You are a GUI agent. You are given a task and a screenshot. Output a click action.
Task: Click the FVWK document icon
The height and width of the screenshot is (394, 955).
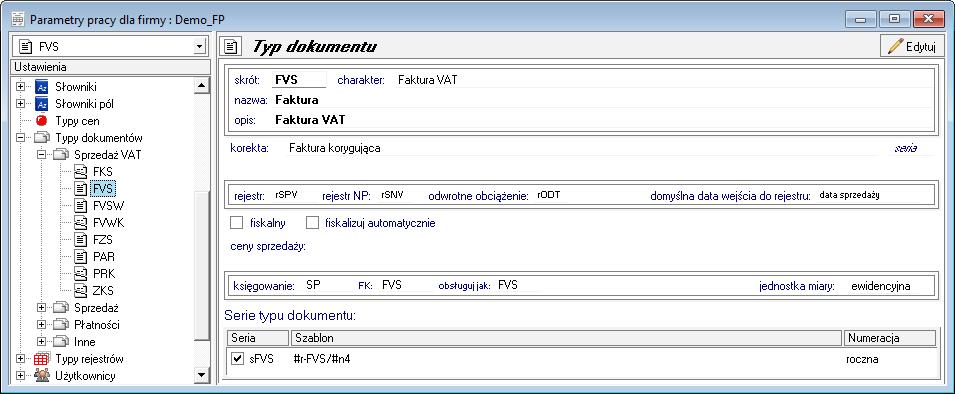(81, 223)
